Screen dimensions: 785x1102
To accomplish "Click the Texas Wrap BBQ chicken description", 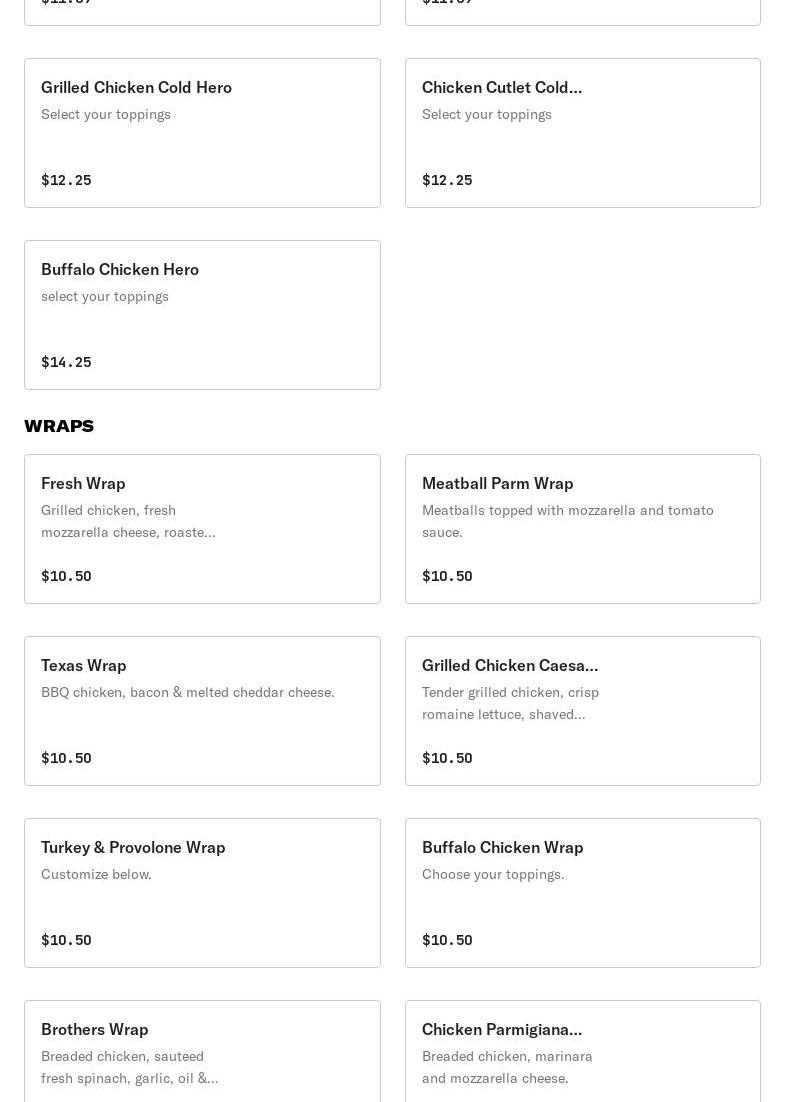I will click(x=188, y=692).
